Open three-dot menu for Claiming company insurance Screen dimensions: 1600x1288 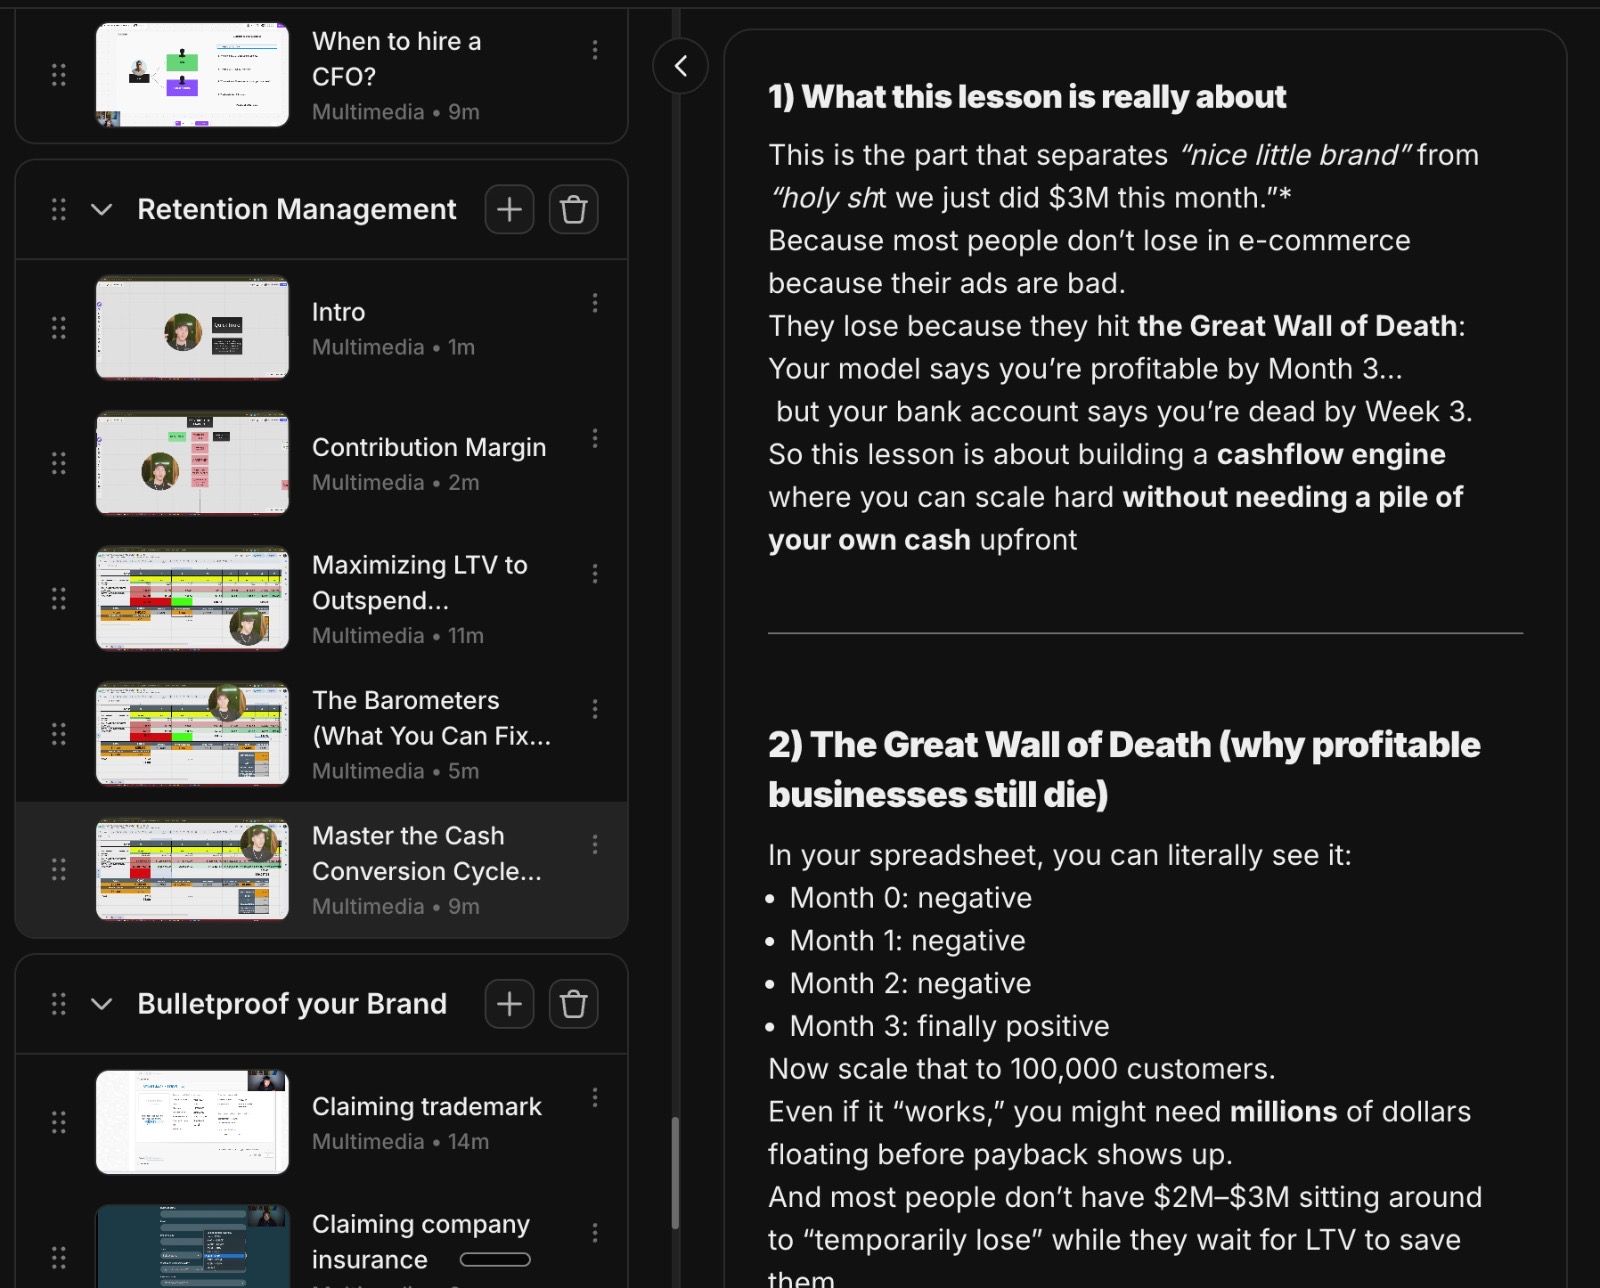pyautogui.click(x=595, y=1233)
